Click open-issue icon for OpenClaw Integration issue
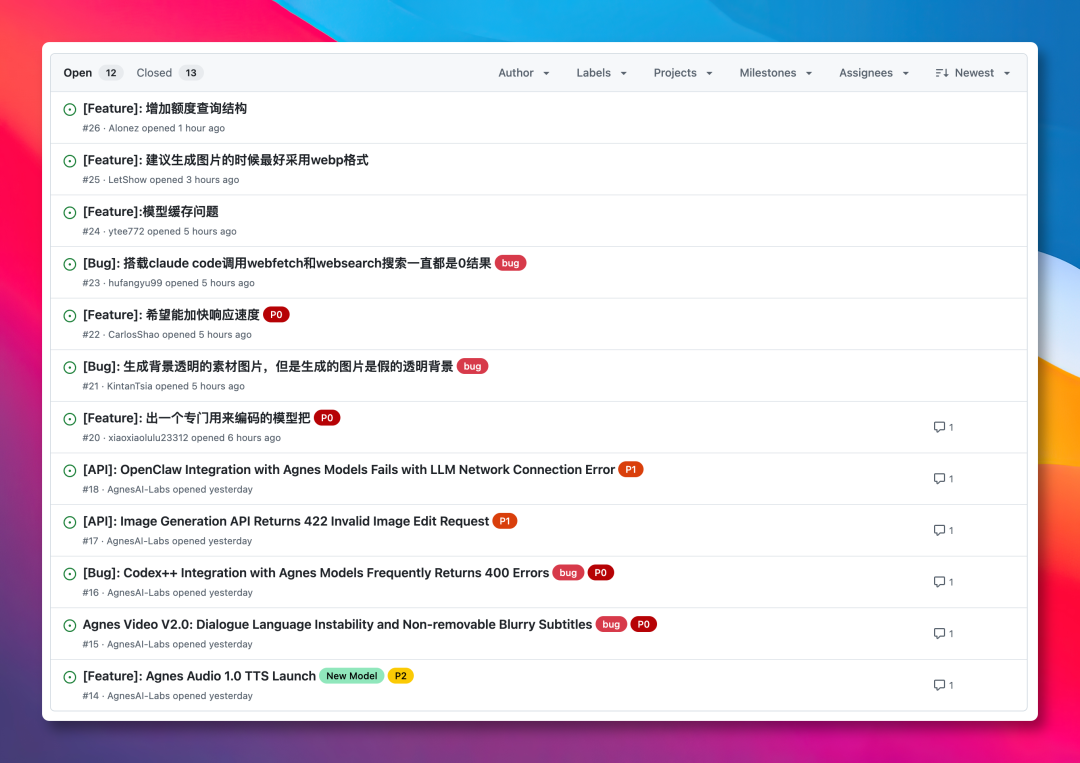Viewport: 1080px width, 763px height. tap(70, 471)
